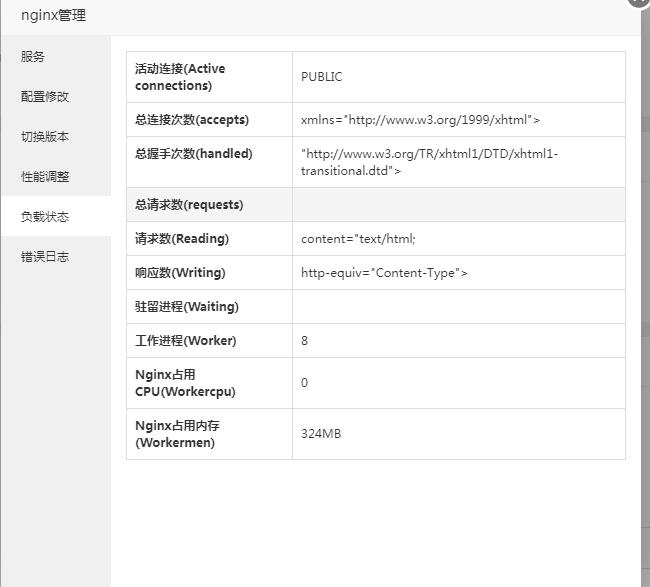Image resolution: width=650 pixels, height=587 pixels.
Task: Click the 驻留进程(Waiting) label
Action: (x=187, y=307)
